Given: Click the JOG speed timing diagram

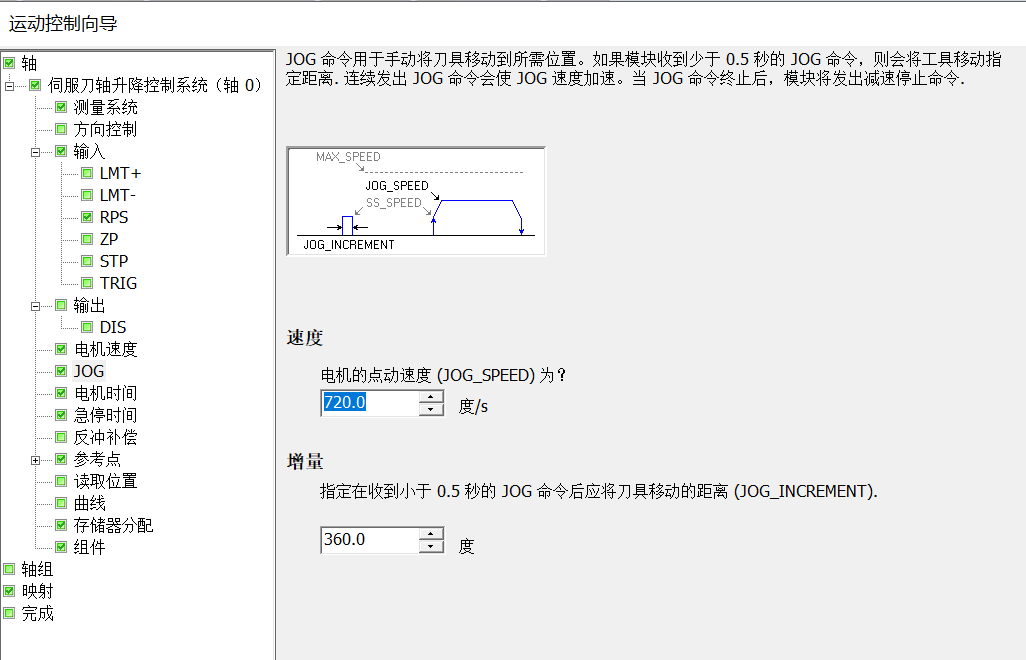Looking at the screenshot, I should pos(416,201).
